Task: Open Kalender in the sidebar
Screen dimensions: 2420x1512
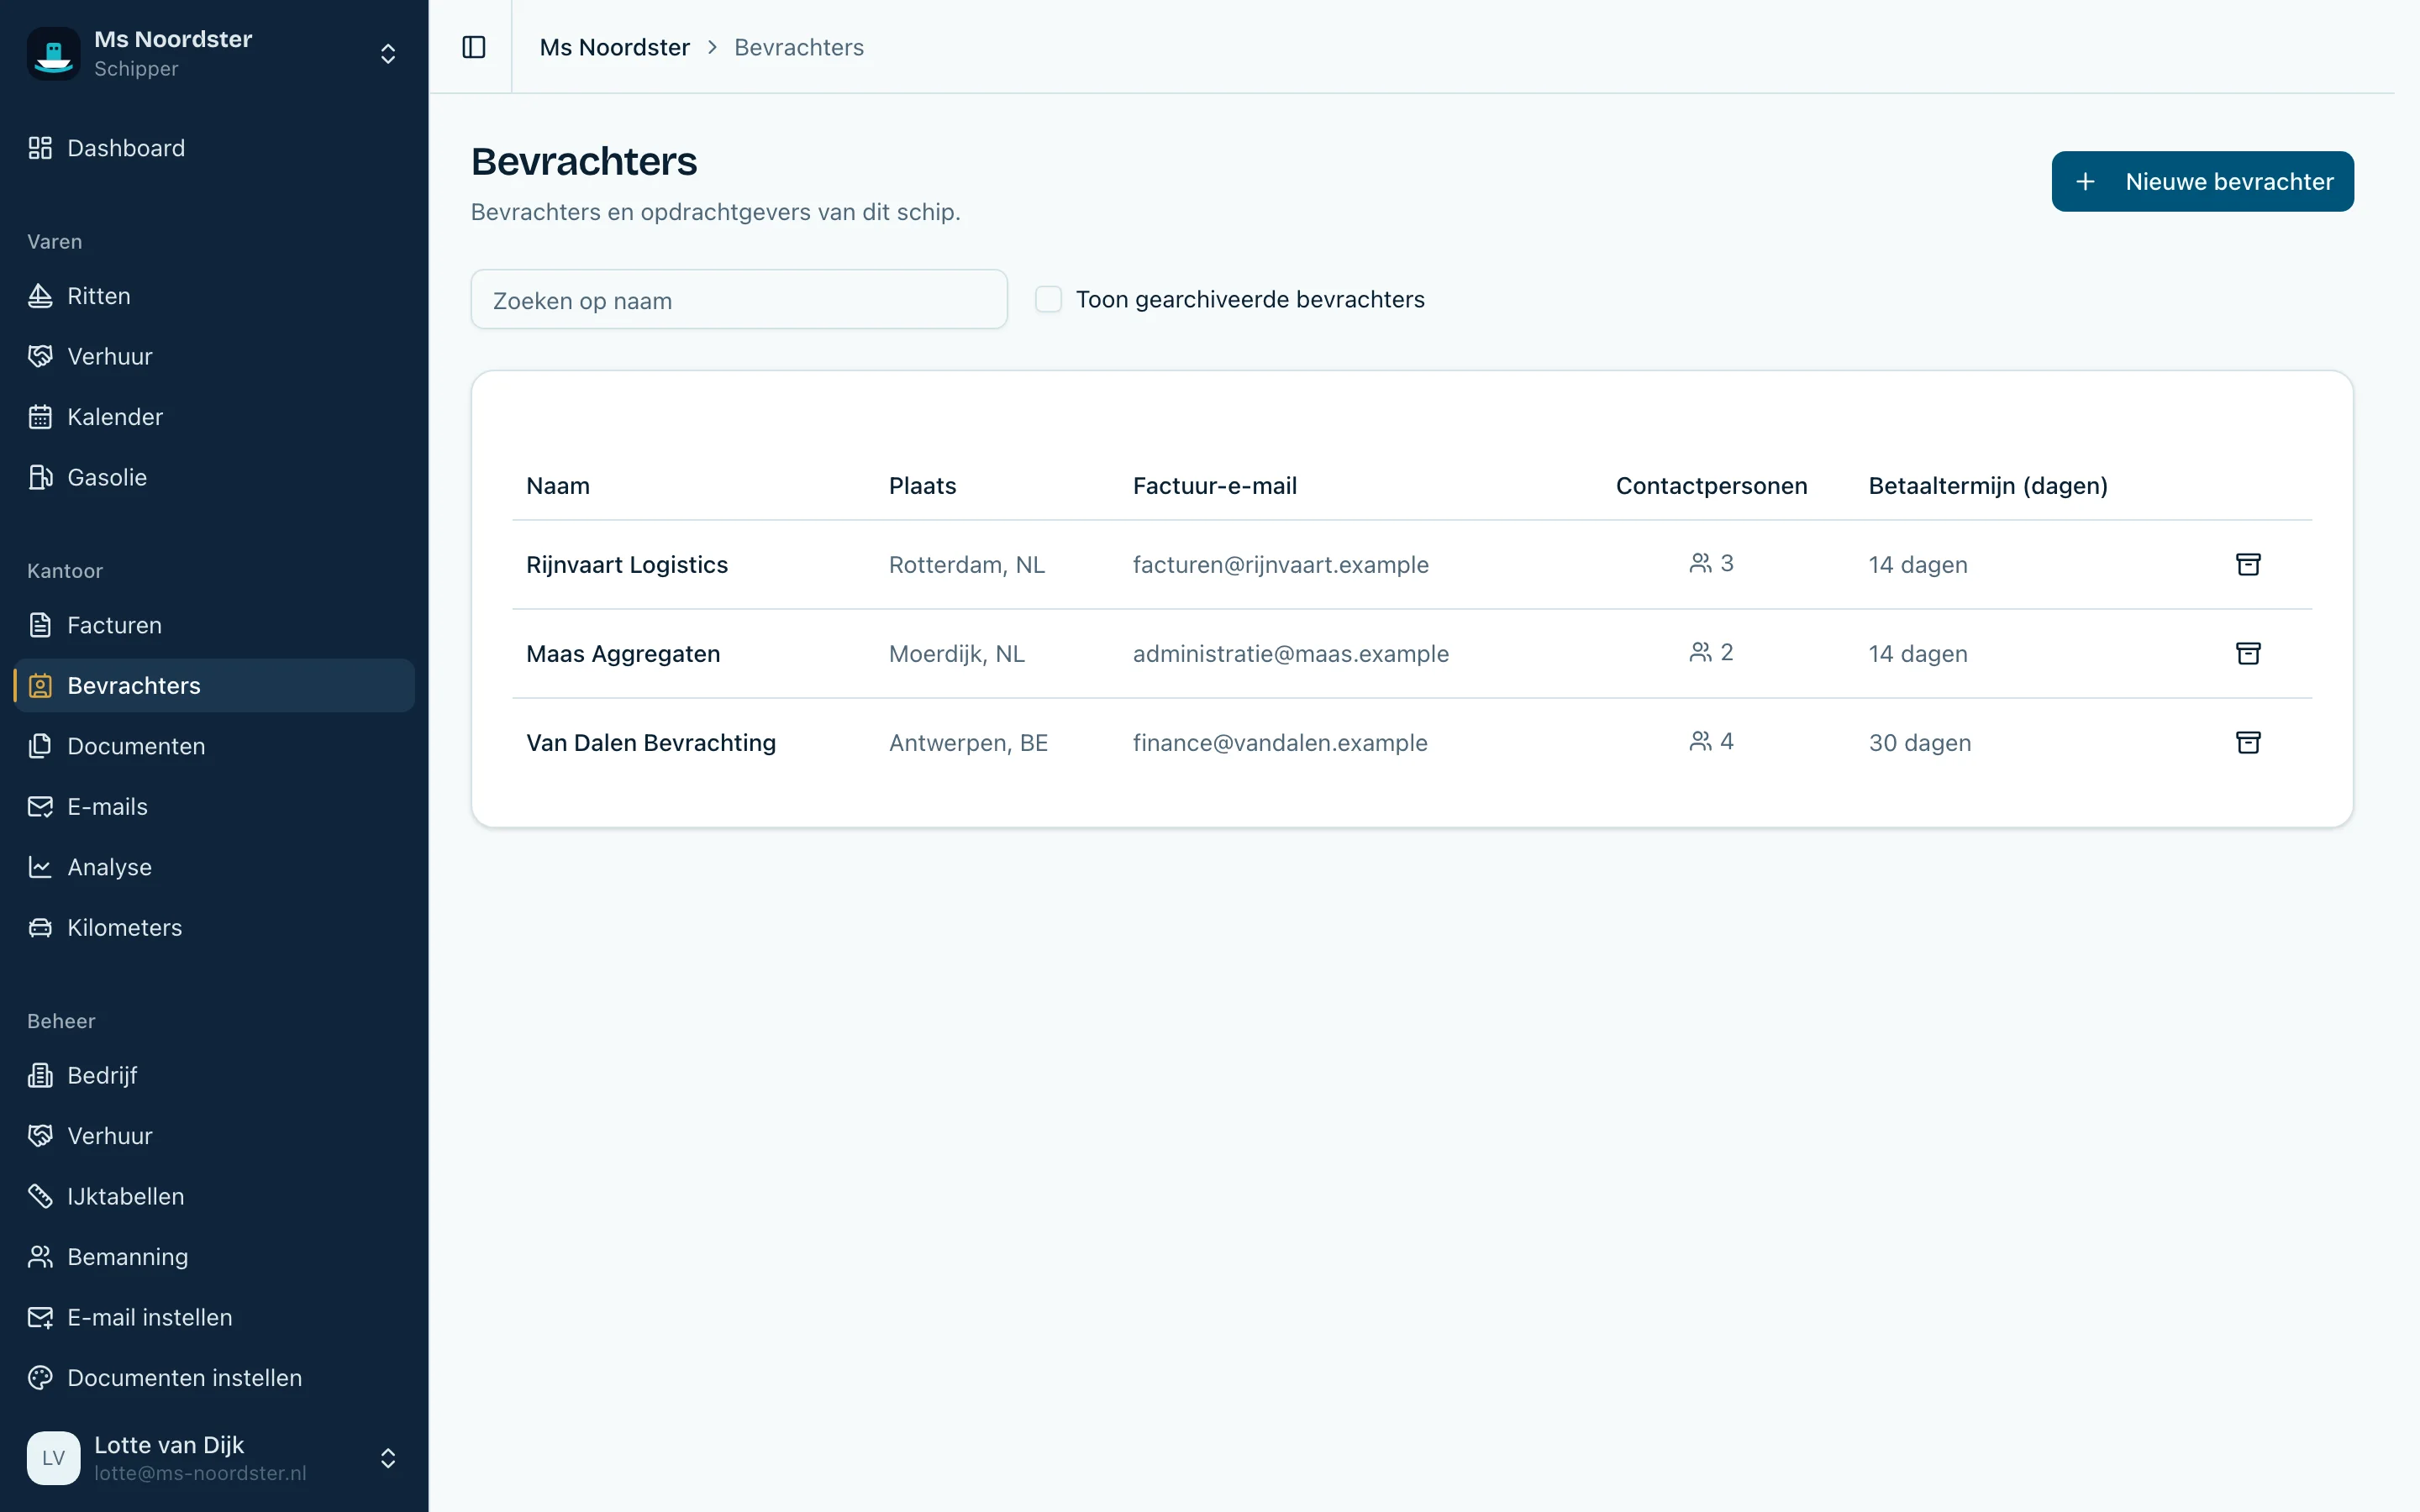Action: [214, 417]
